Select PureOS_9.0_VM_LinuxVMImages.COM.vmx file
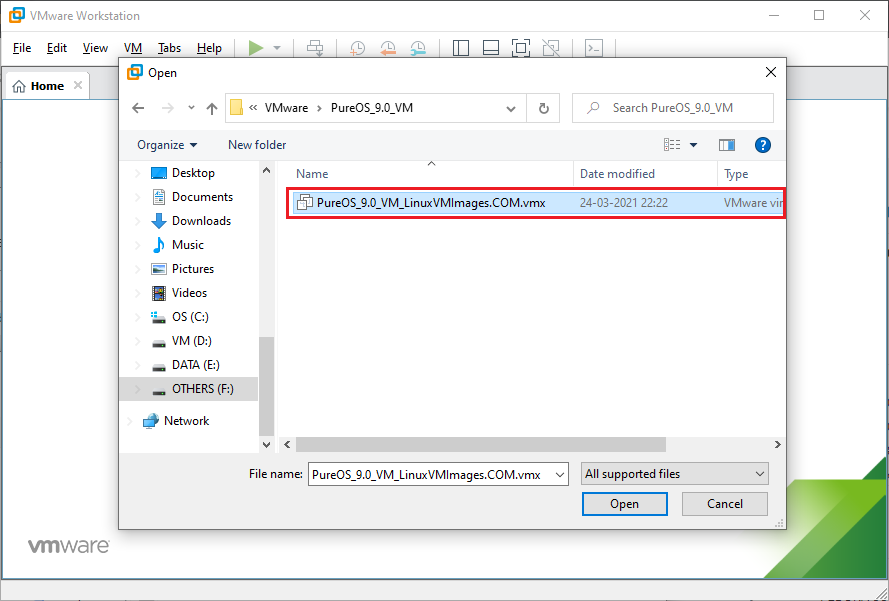This screenshot has width=889, height=601. click(x=536, y=203)
